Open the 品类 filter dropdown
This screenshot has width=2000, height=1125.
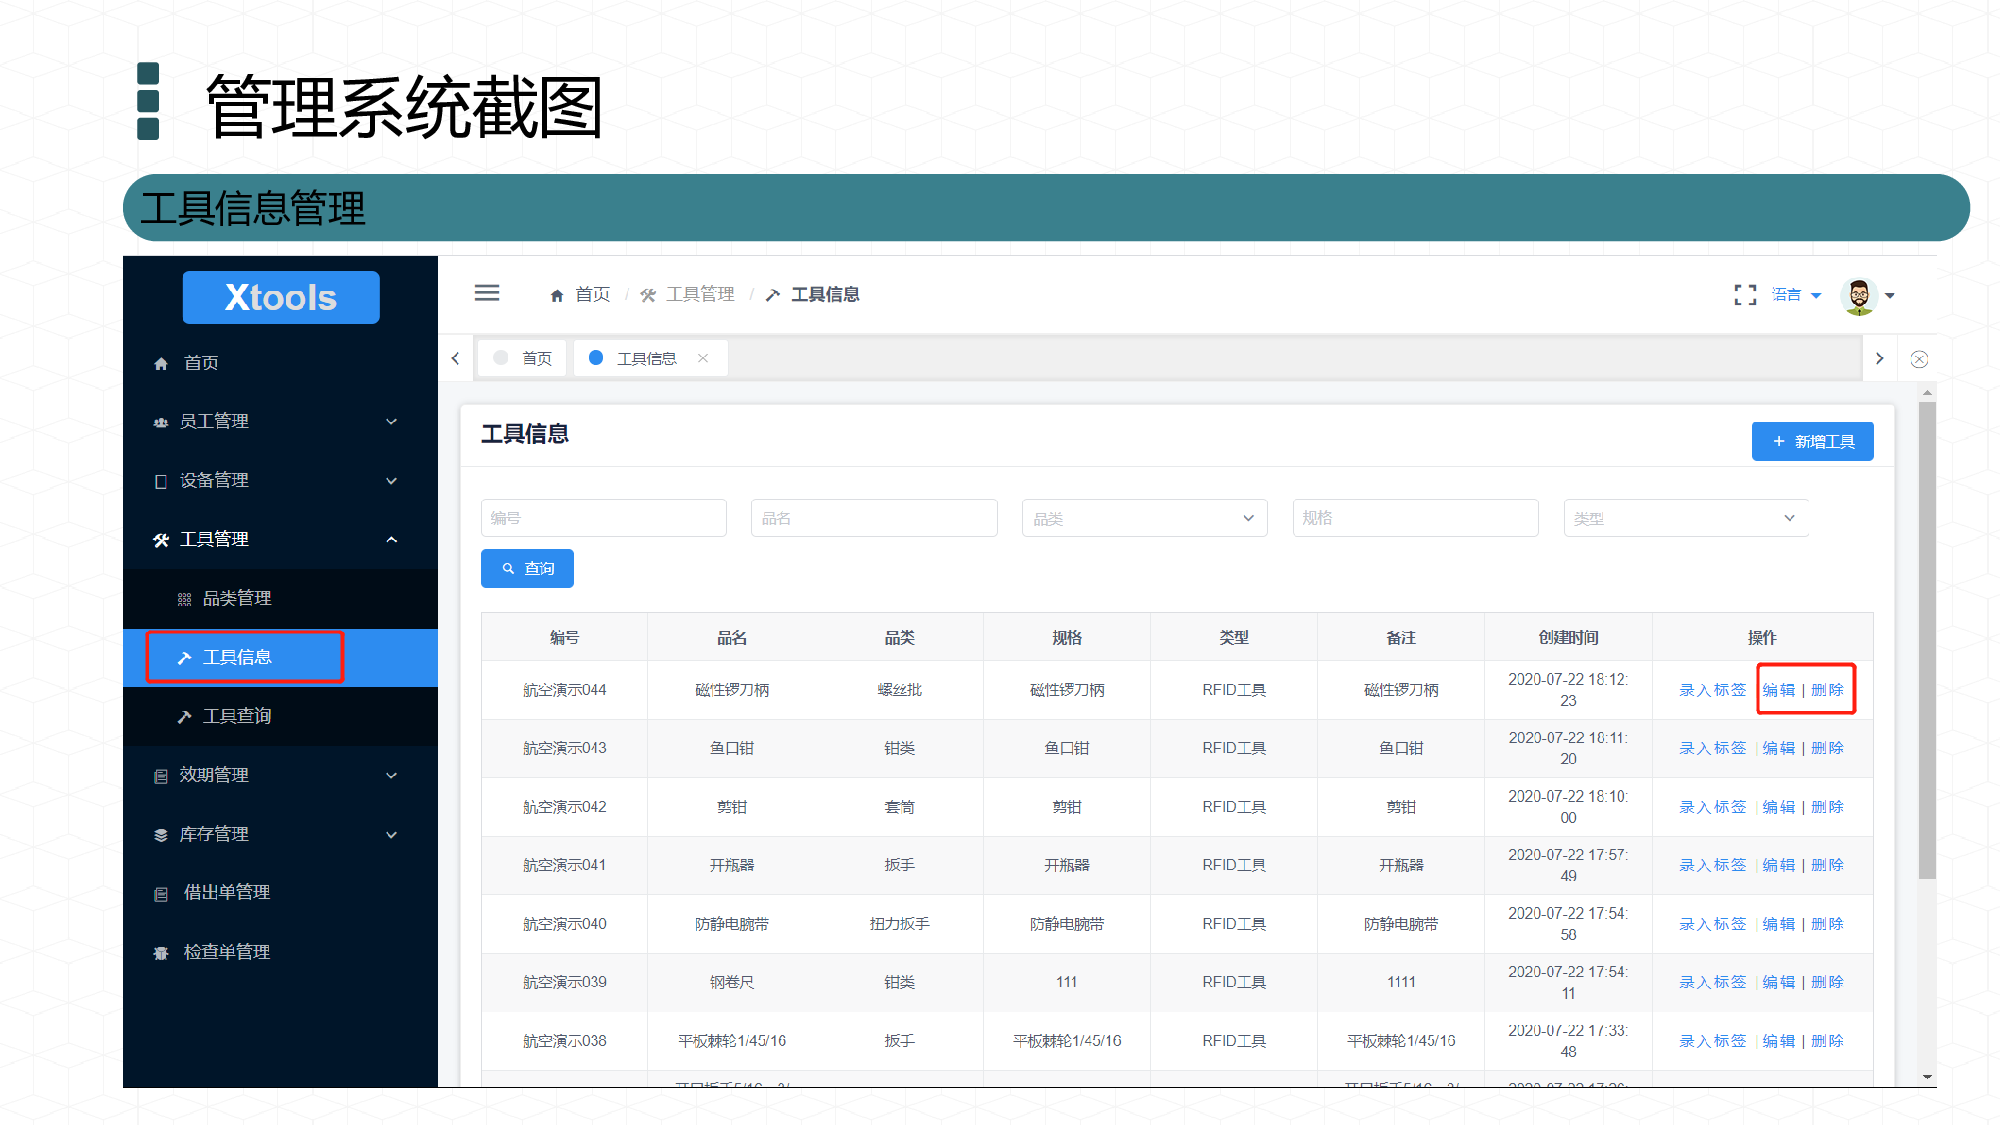tap(1144, 518)
